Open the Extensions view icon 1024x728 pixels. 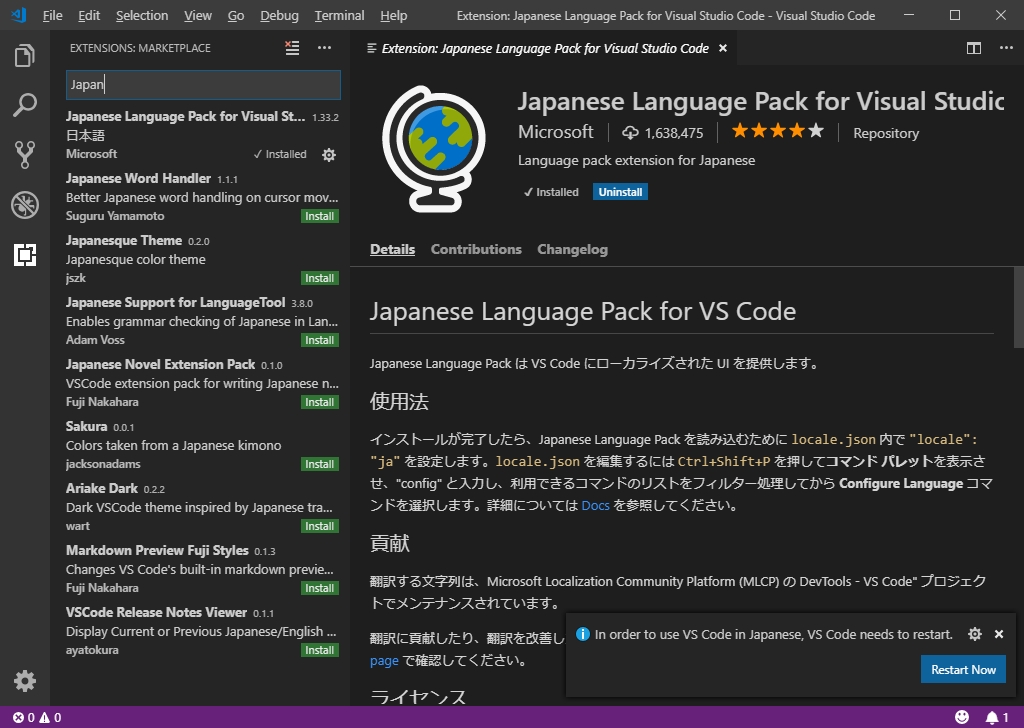(x=25, y=255)
